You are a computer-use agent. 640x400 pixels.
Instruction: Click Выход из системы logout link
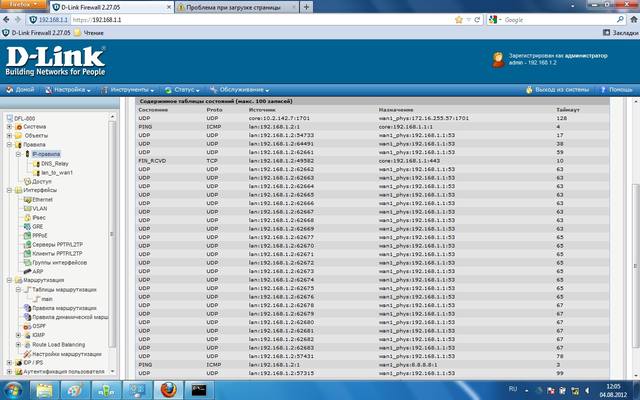pyautogui.click(x=558, y=90)
